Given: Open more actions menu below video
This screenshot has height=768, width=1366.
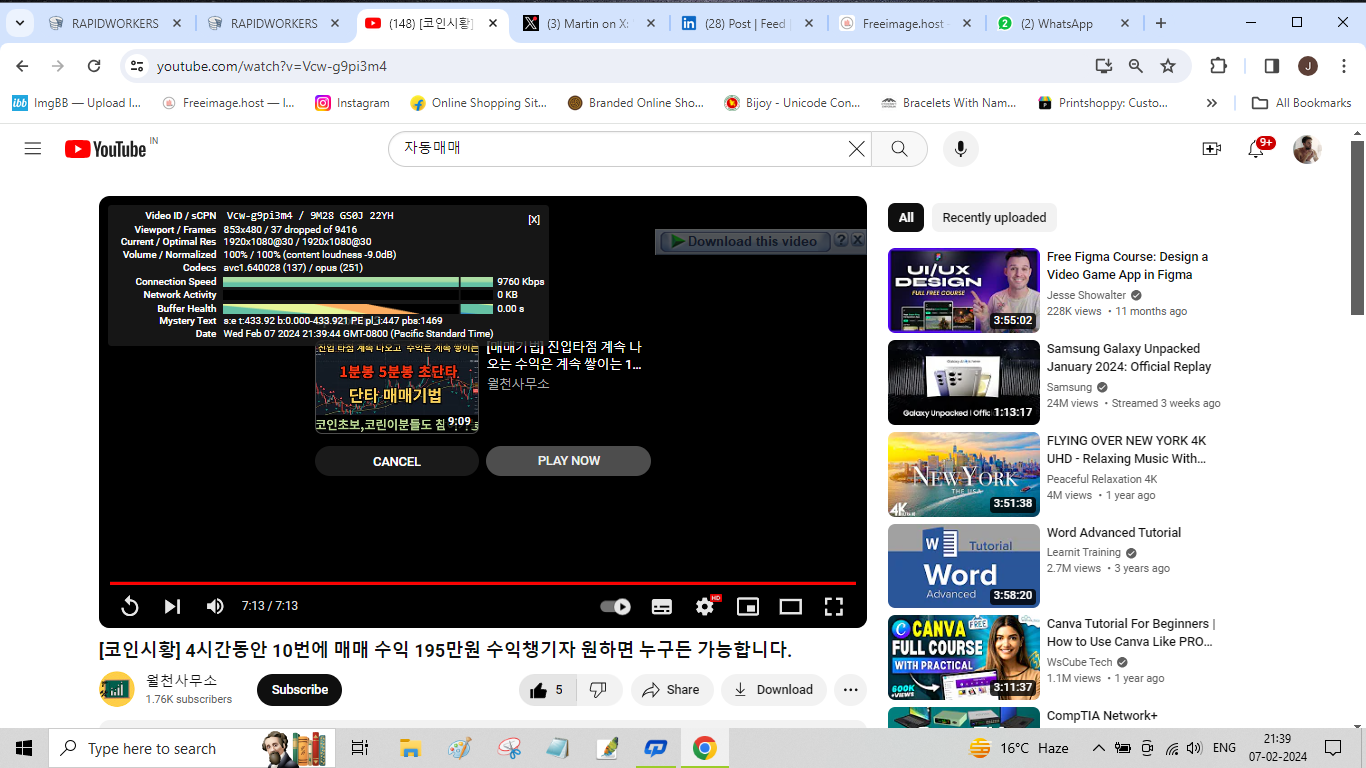Looking at the screenshot, I should tap(851, 690).
